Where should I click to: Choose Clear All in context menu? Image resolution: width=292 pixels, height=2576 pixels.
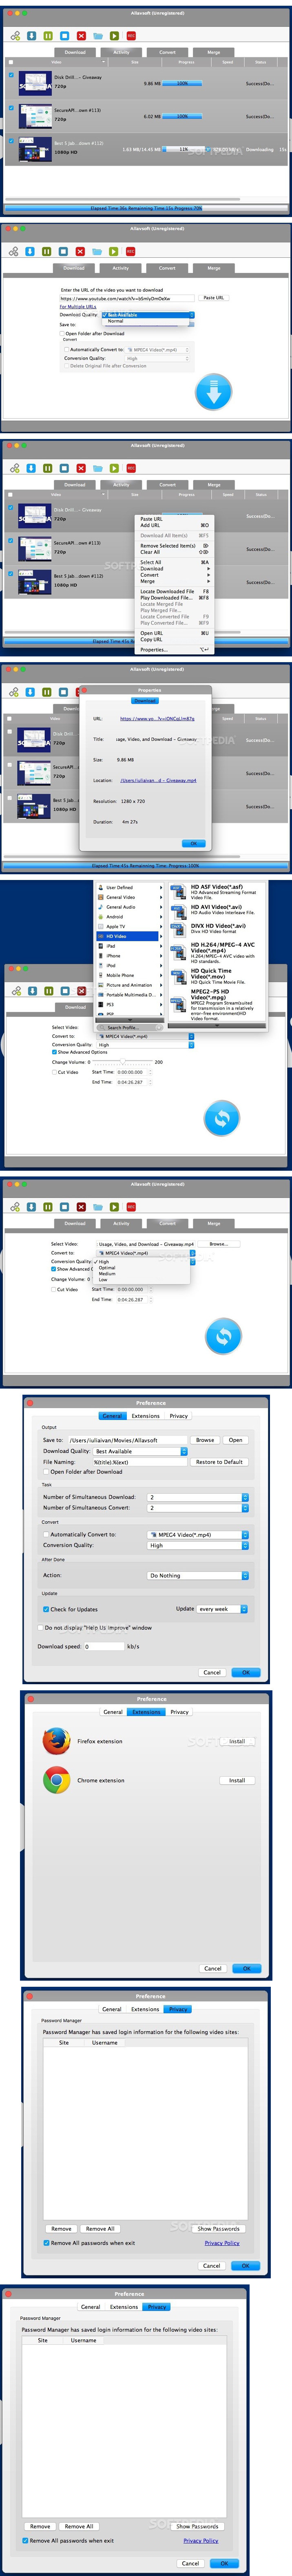(175, 552)
